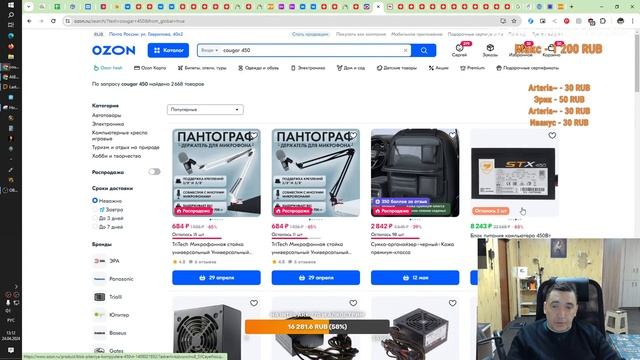Open Premium menu item
This screenshot has width=640, height=360.
coord(472,68)
